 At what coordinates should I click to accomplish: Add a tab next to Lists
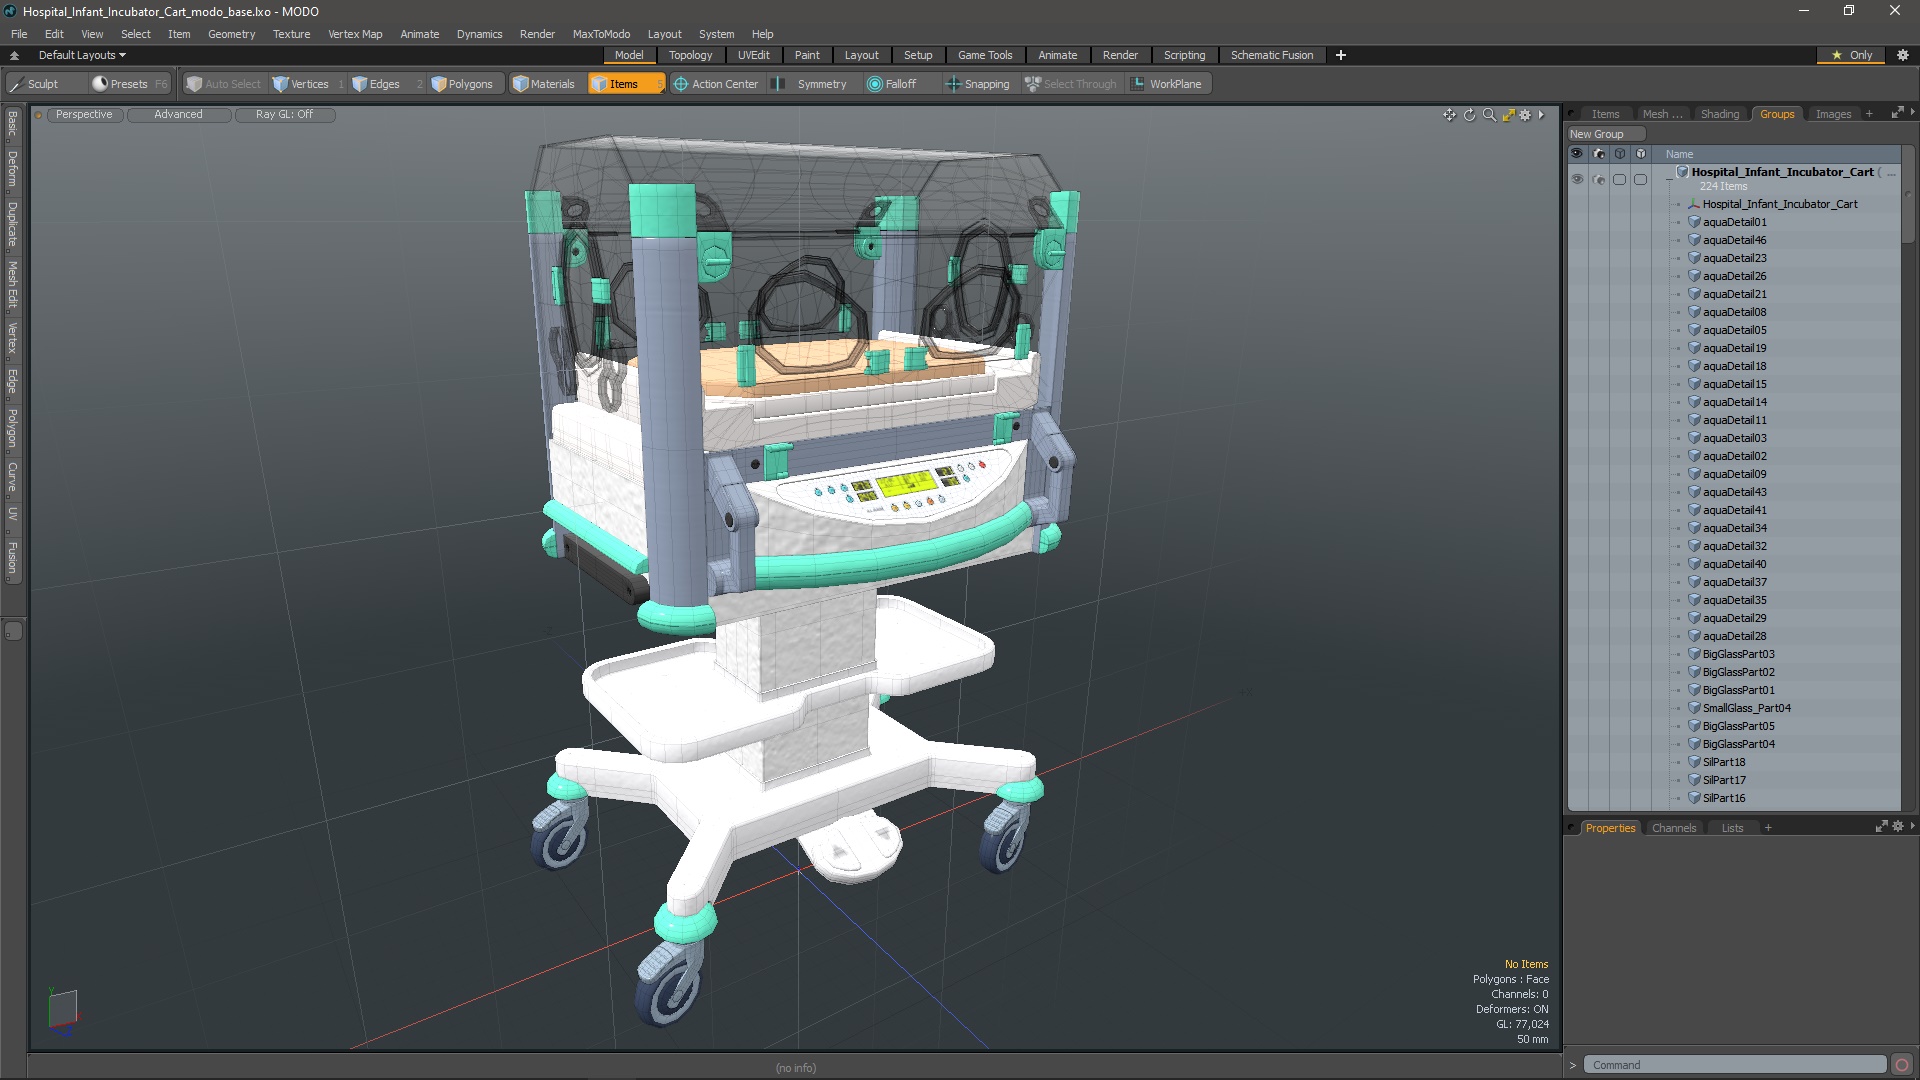pos(1768,828)
